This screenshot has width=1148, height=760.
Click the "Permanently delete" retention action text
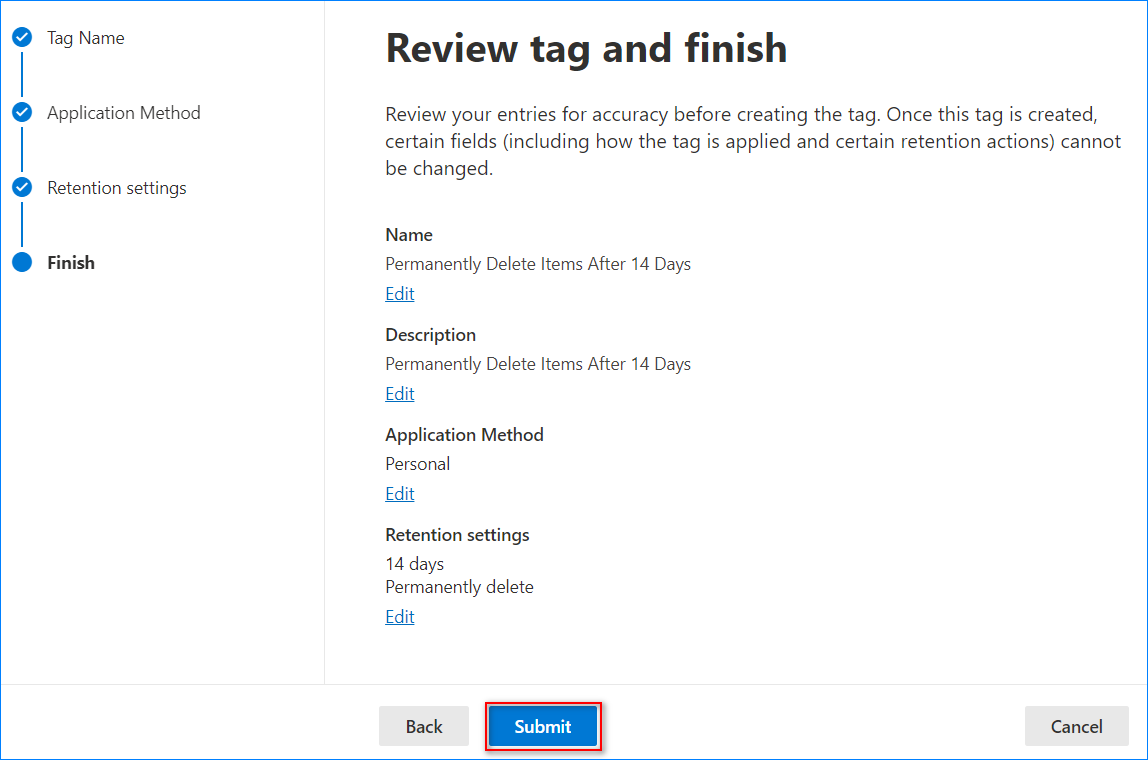click(x=460, y=587)
